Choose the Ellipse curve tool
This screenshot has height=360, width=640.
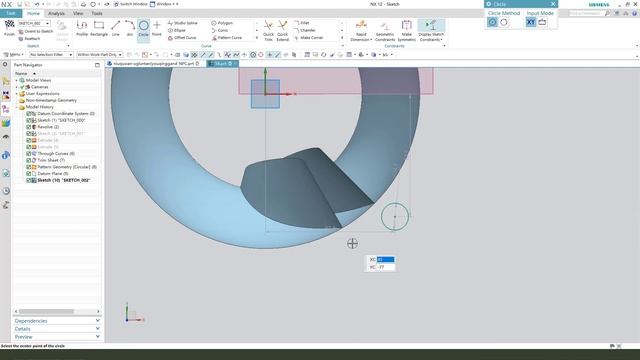[177, 30]
